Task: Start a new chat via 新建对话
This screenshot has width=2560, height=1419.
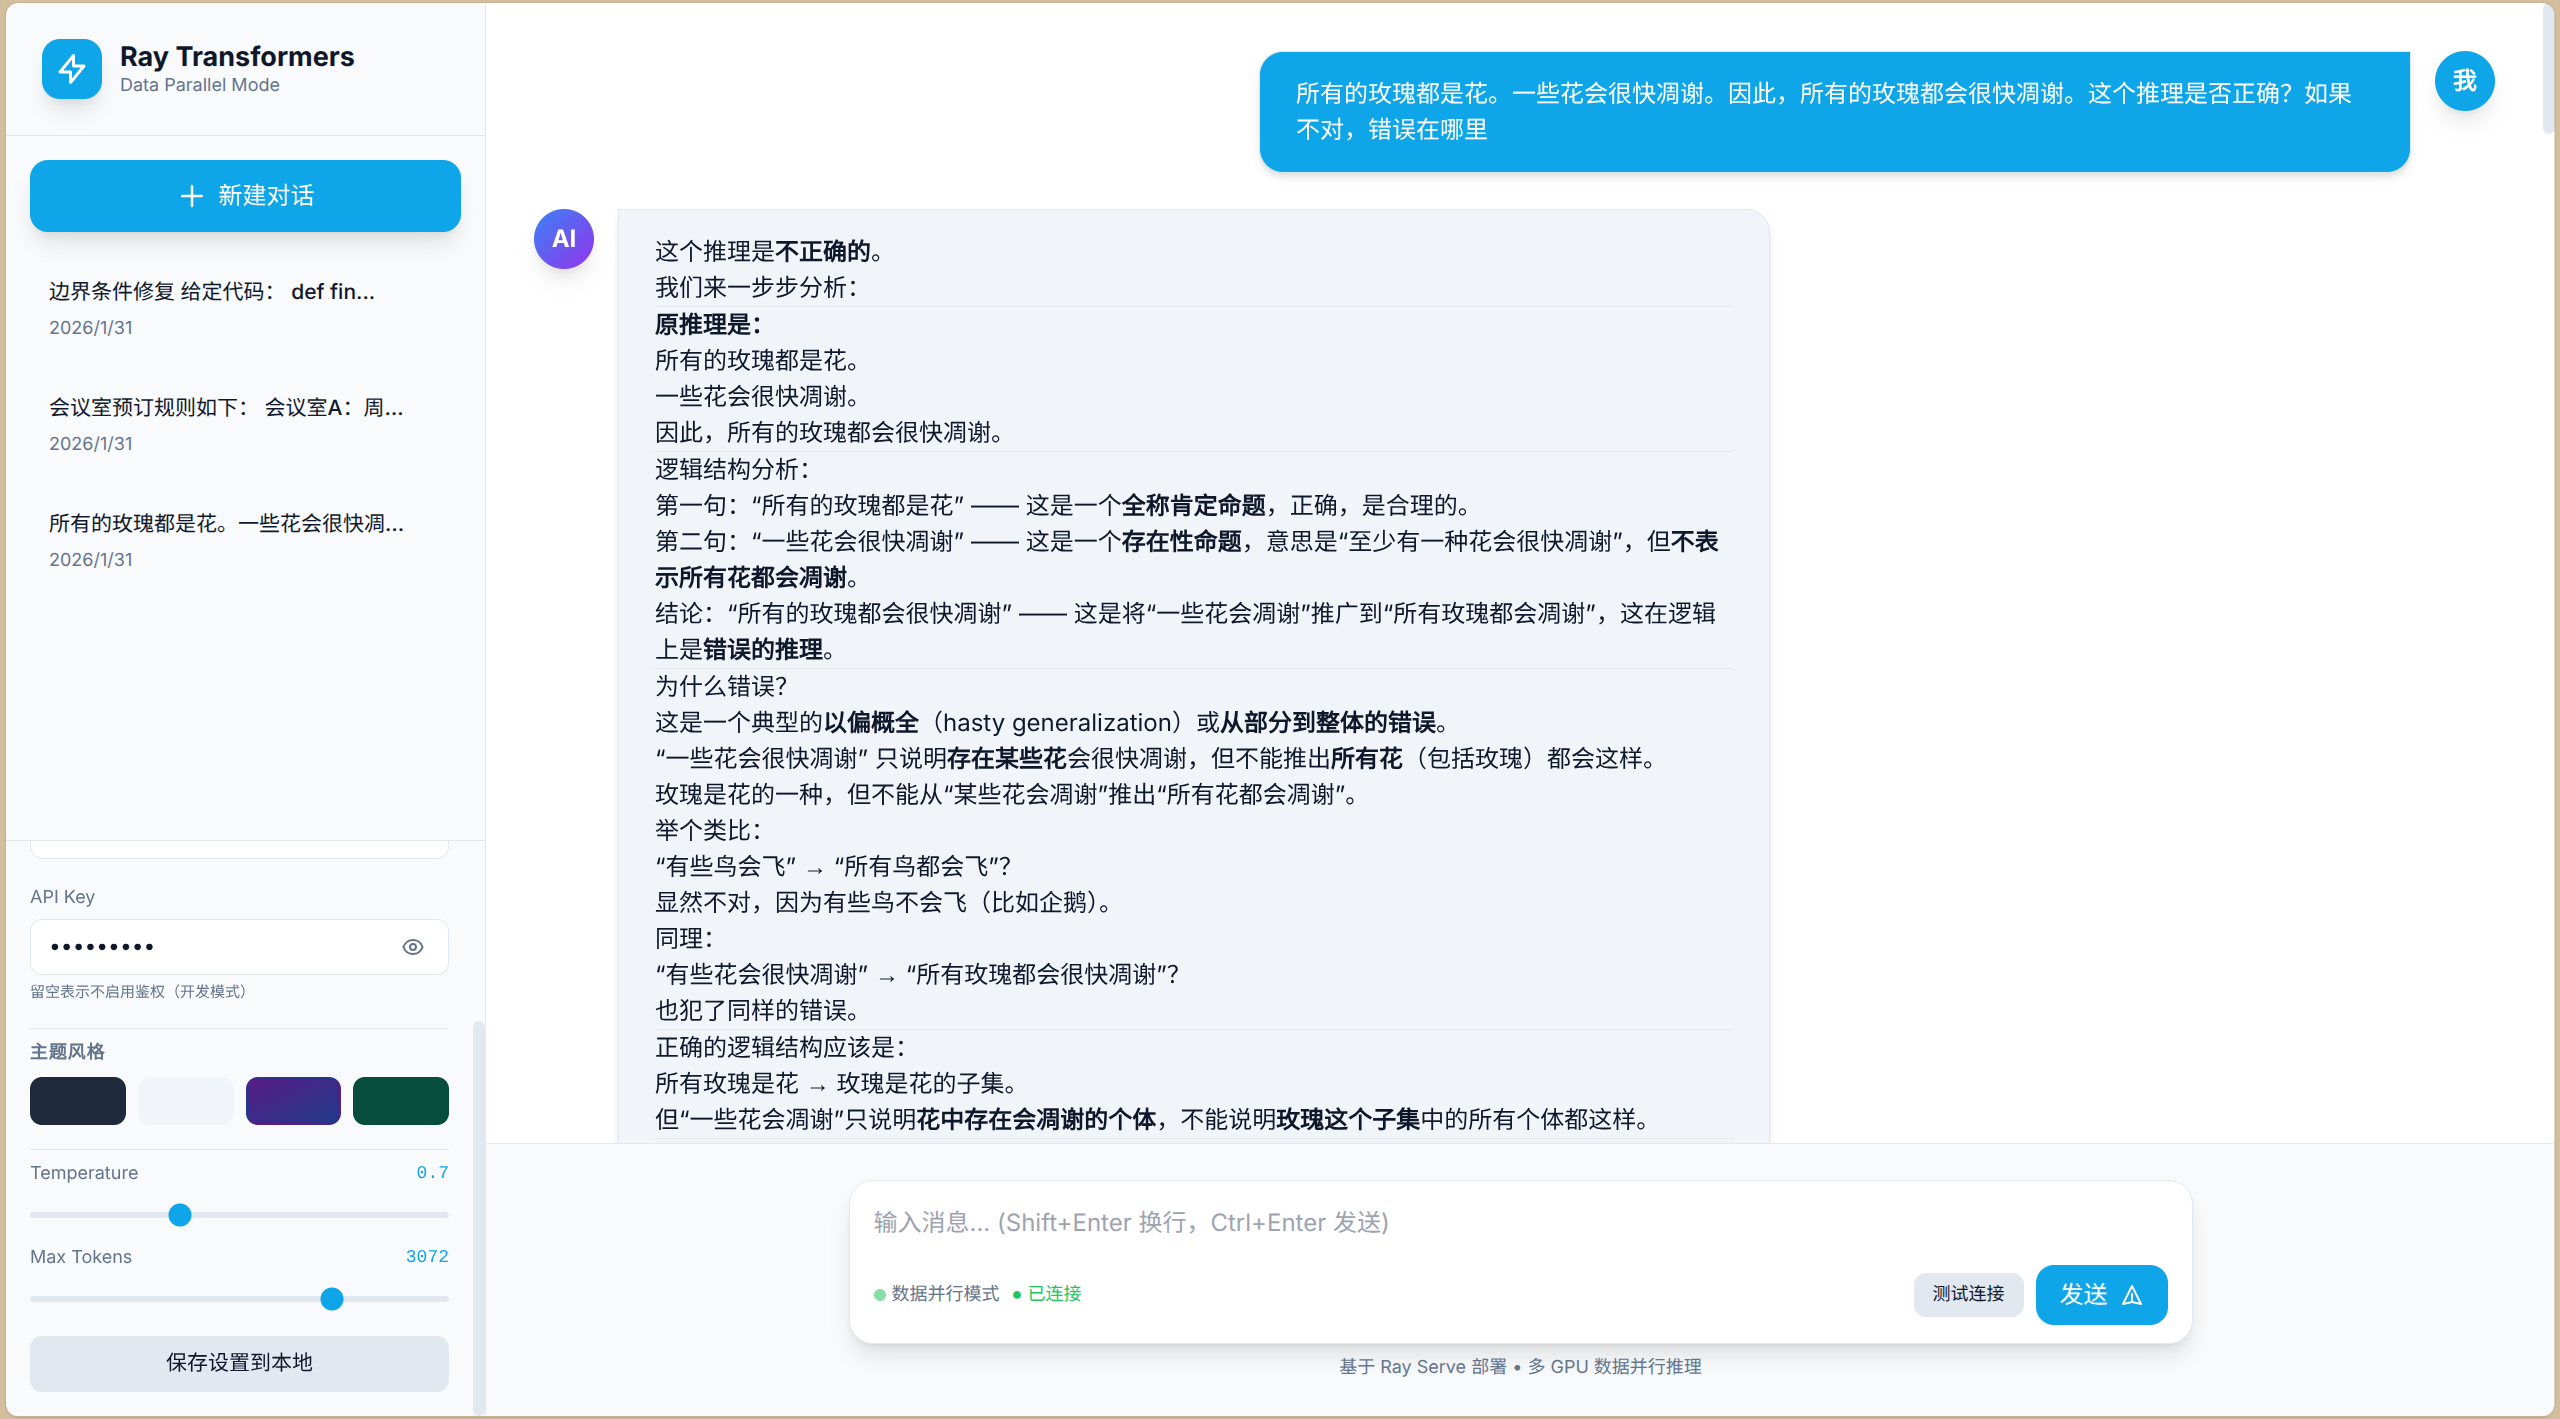Action: [x=244, y=196]
